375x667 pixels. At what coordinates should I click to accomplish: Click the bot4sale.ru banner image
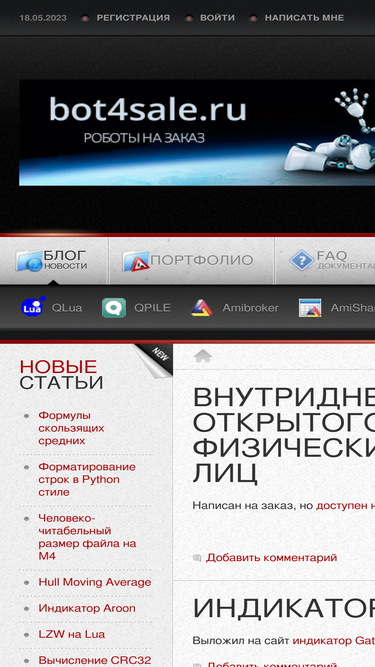[x=197, y=133]
